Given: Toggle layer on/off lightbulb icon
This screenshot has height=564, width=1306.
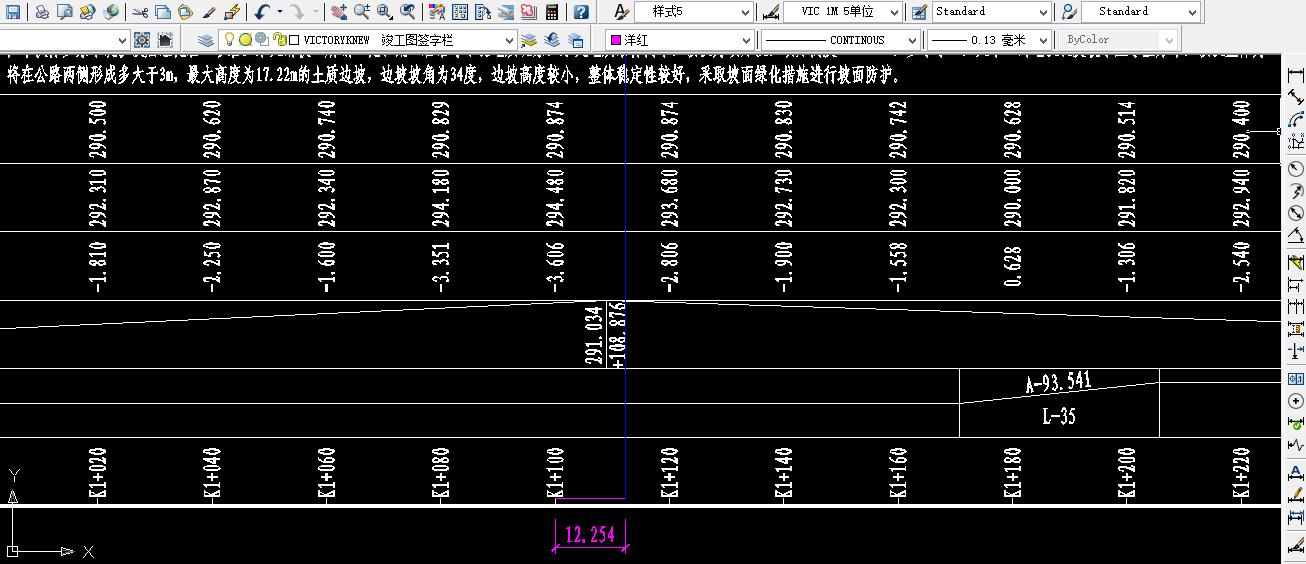Looking at the screenshot, I should click(229, 40).
